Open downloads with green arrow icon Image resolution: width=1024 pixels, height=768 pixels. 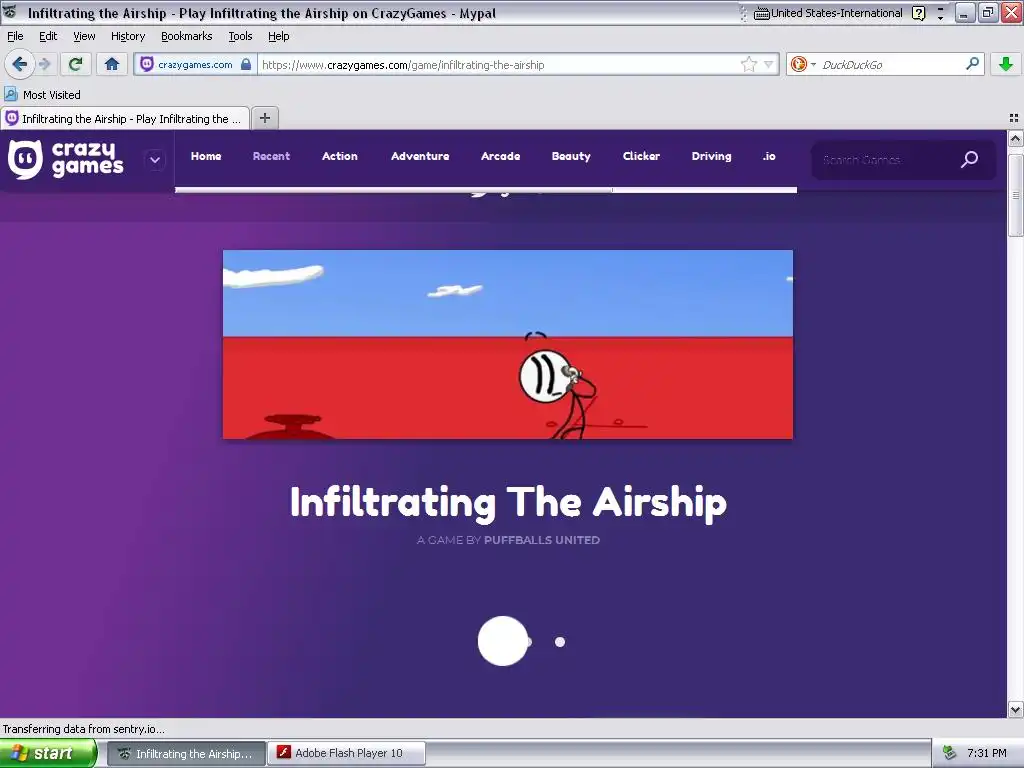[x=1006, y=64]
